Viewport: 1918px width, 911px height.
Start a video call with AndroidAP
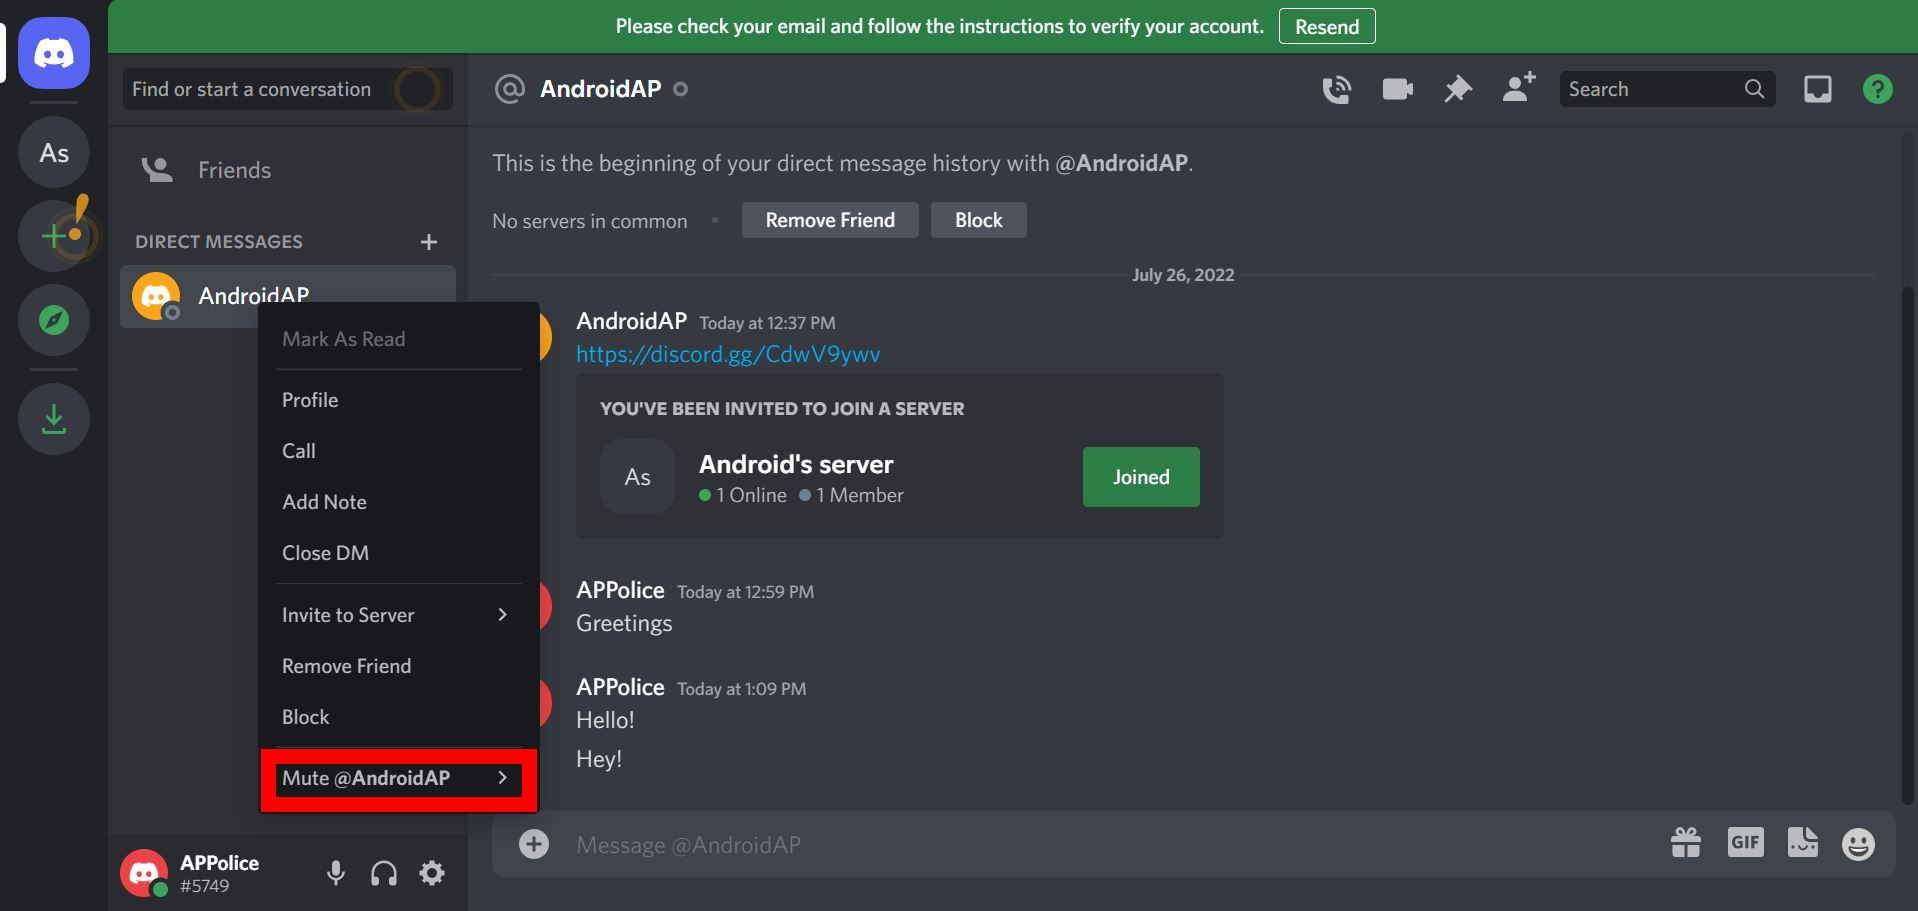[1396, 88]
